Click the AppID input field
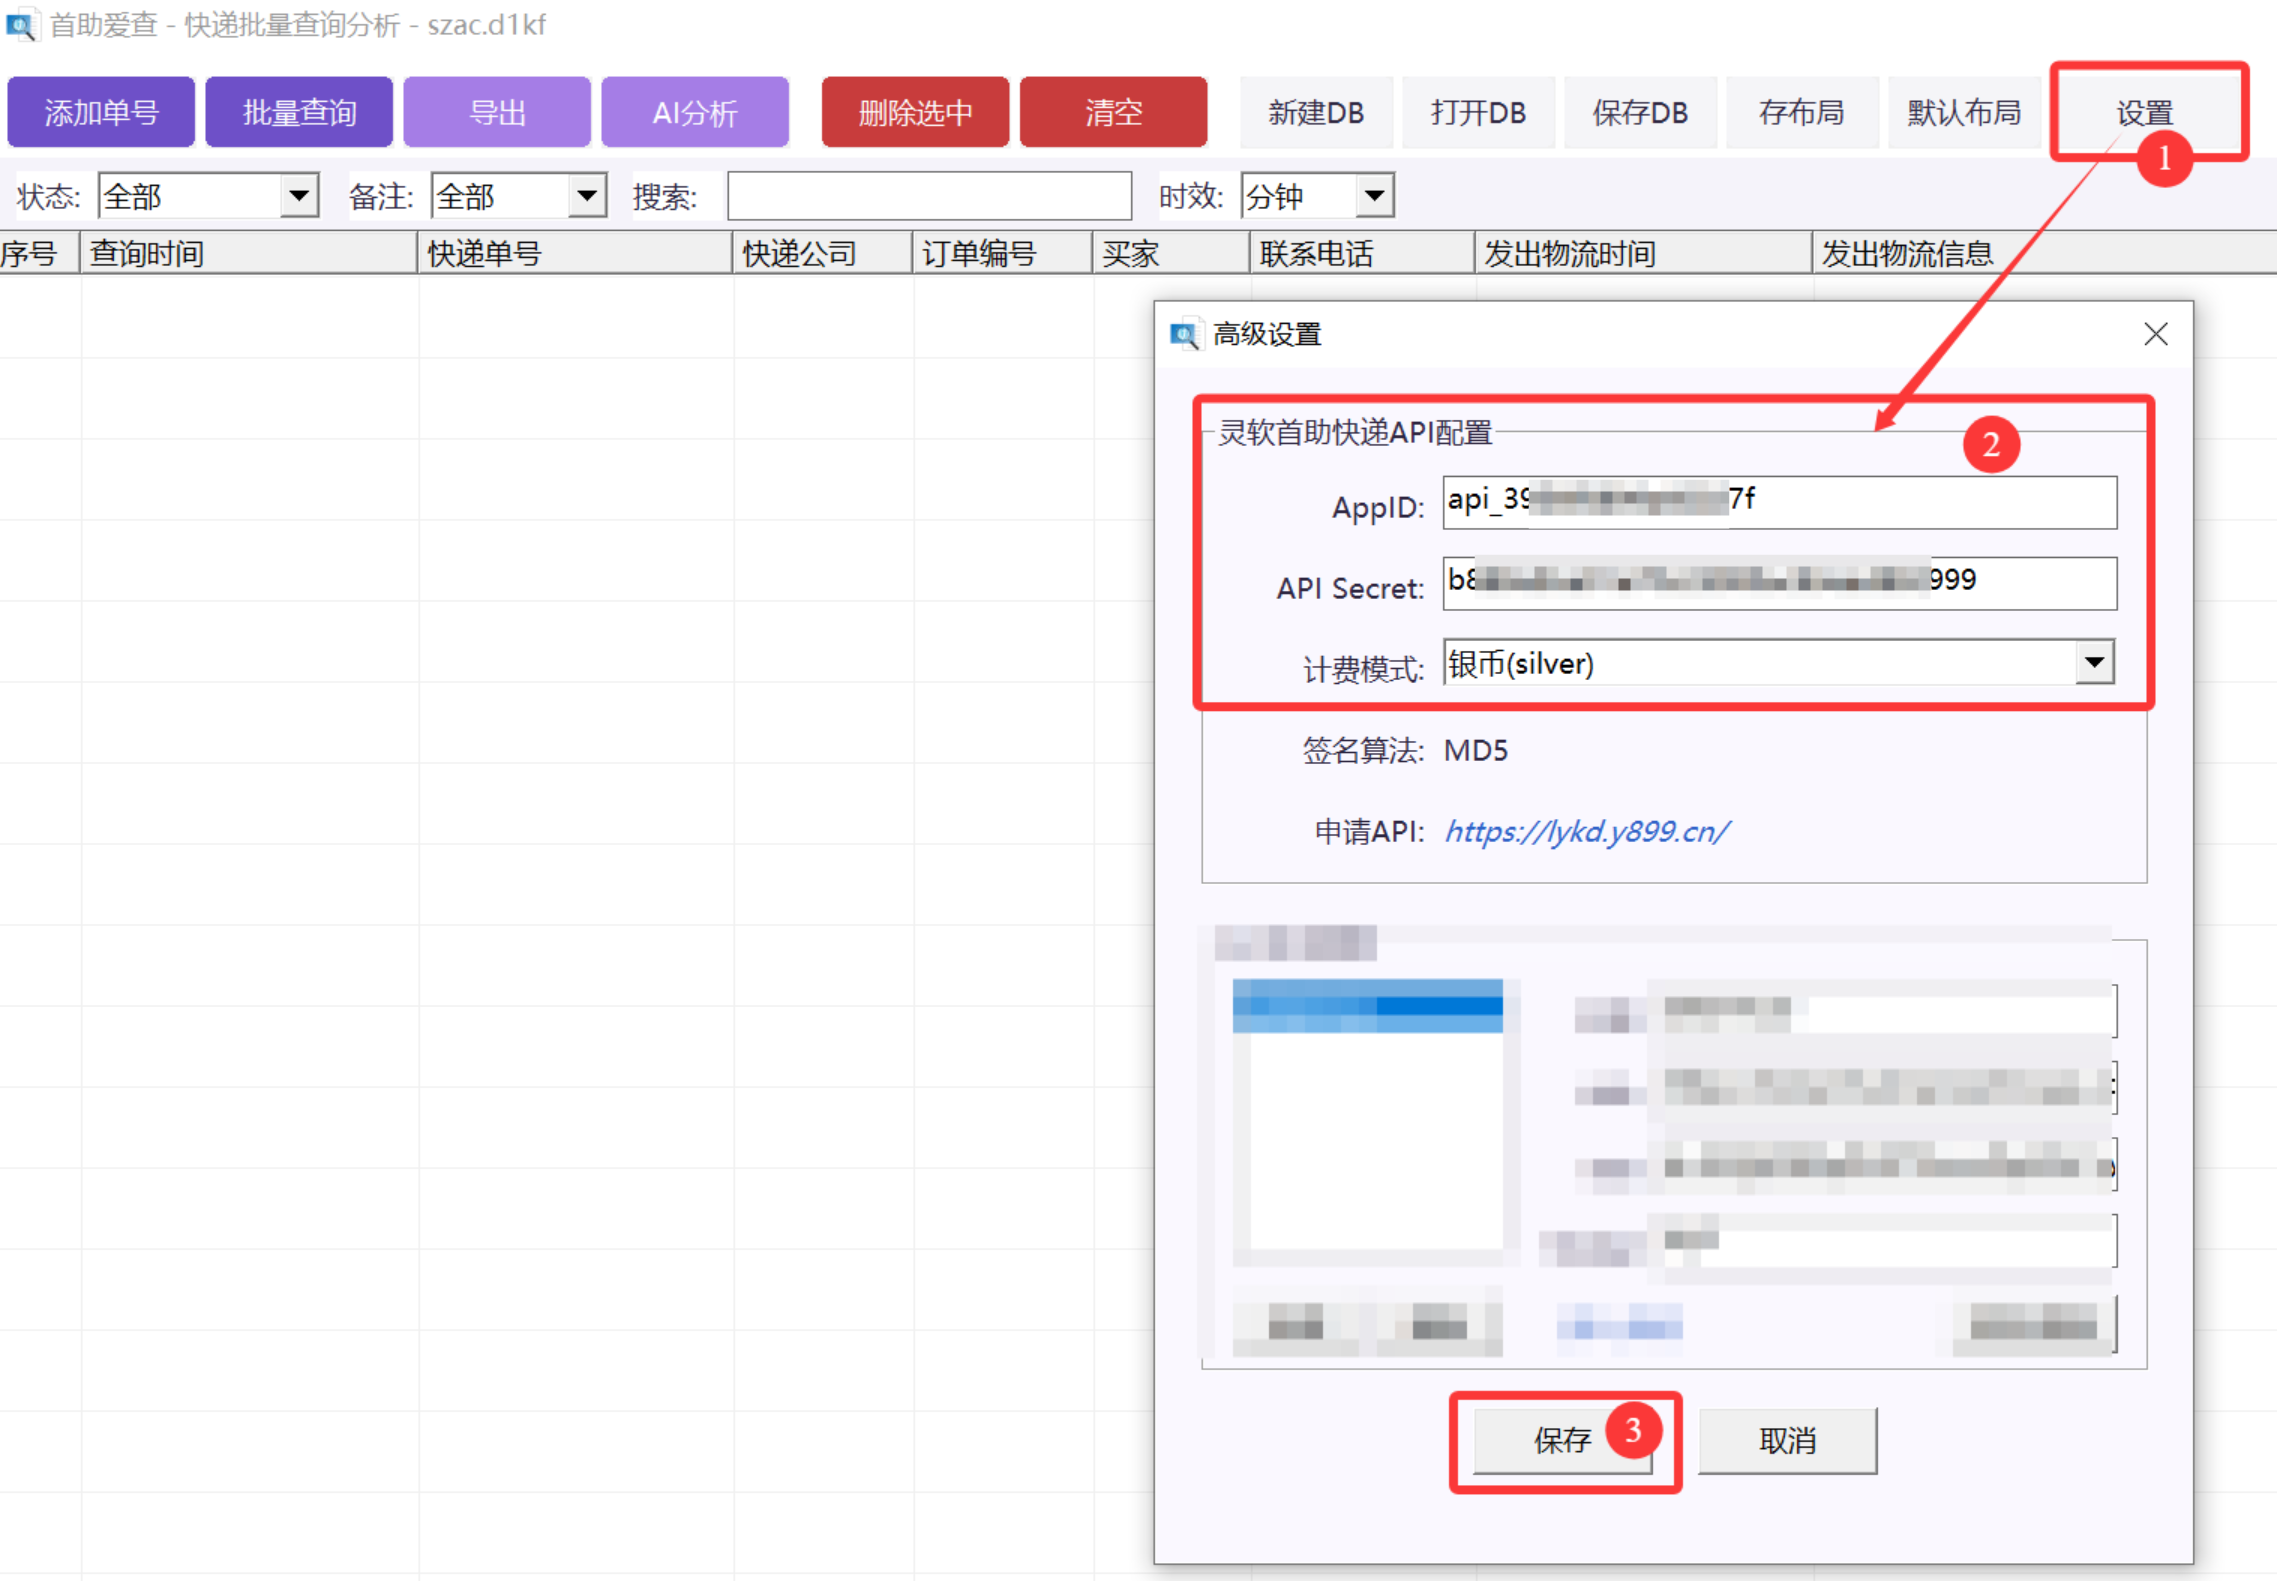This screenshot has width=2277, height=1581. [1779, 502]
